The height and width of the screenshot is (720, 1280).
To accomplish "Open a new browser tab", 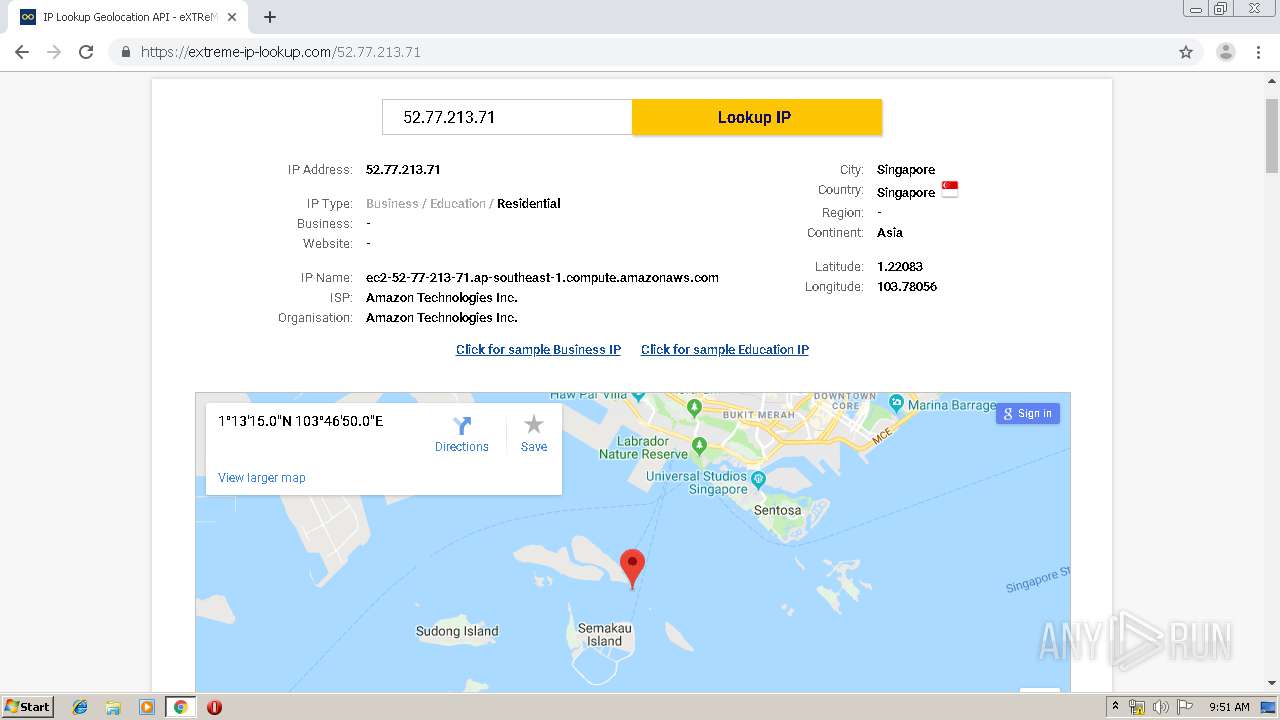I will [270, 17].
